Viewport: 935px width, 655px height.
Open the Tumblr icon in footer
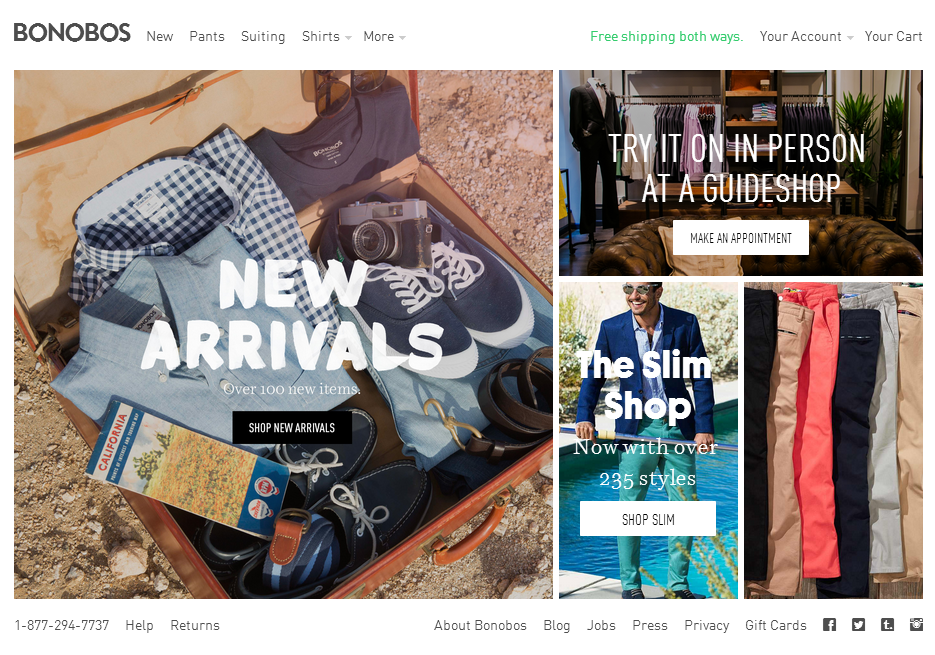[x=887, y=625]
